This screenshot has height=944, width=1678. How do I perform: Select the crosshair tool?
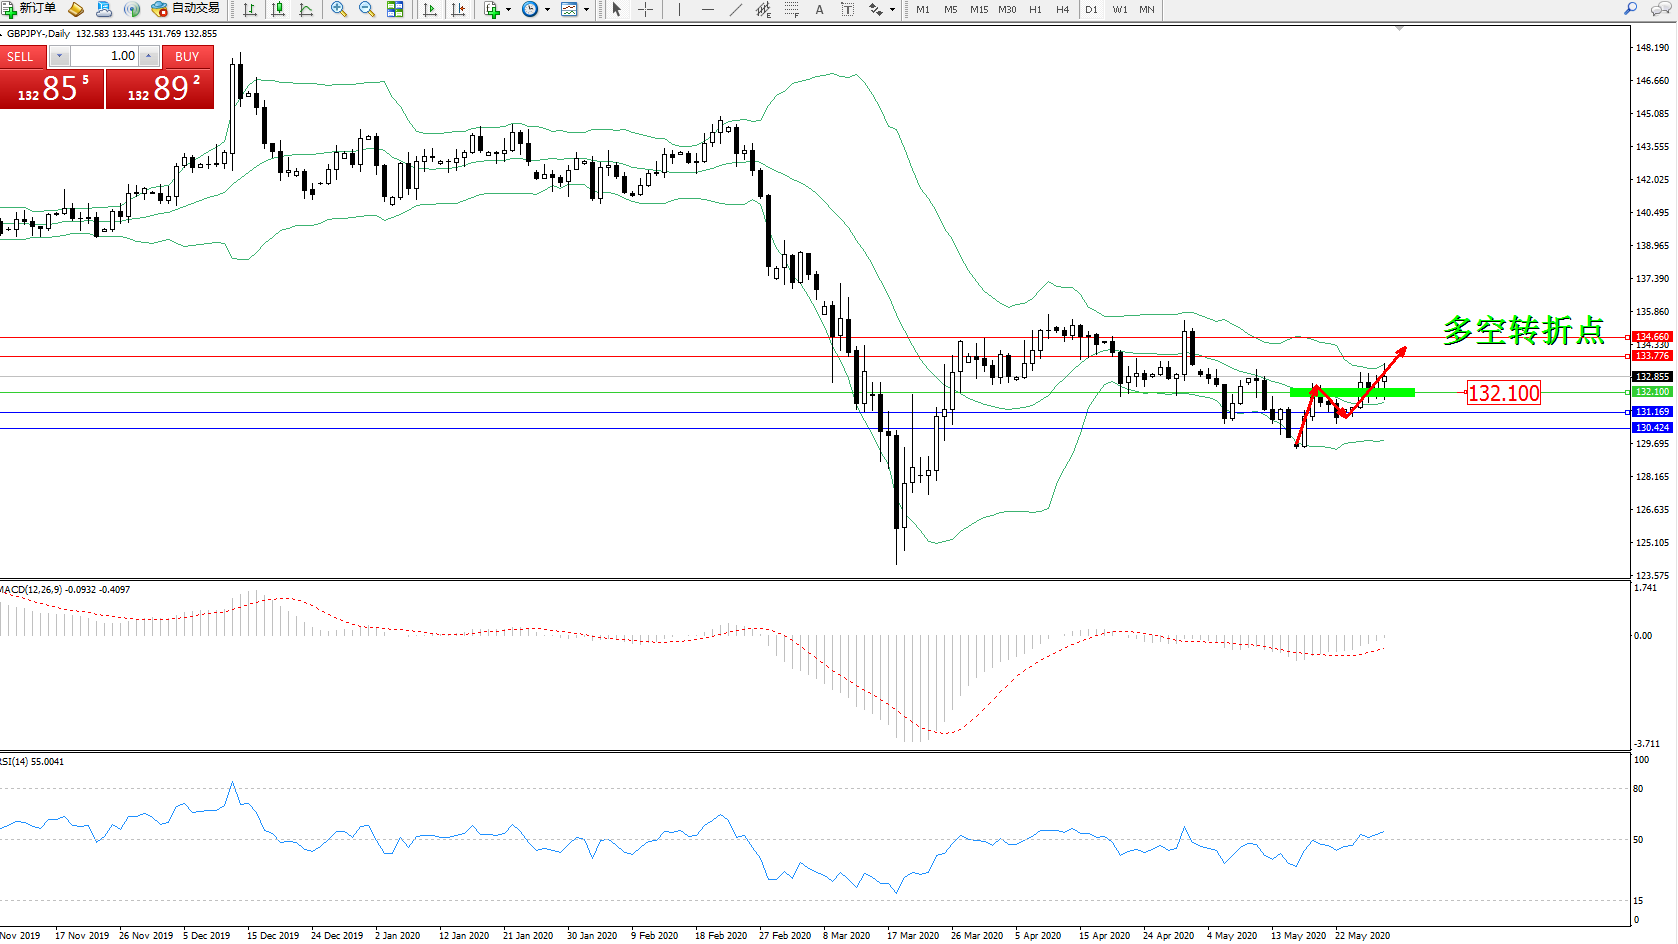tap(646, 10)
